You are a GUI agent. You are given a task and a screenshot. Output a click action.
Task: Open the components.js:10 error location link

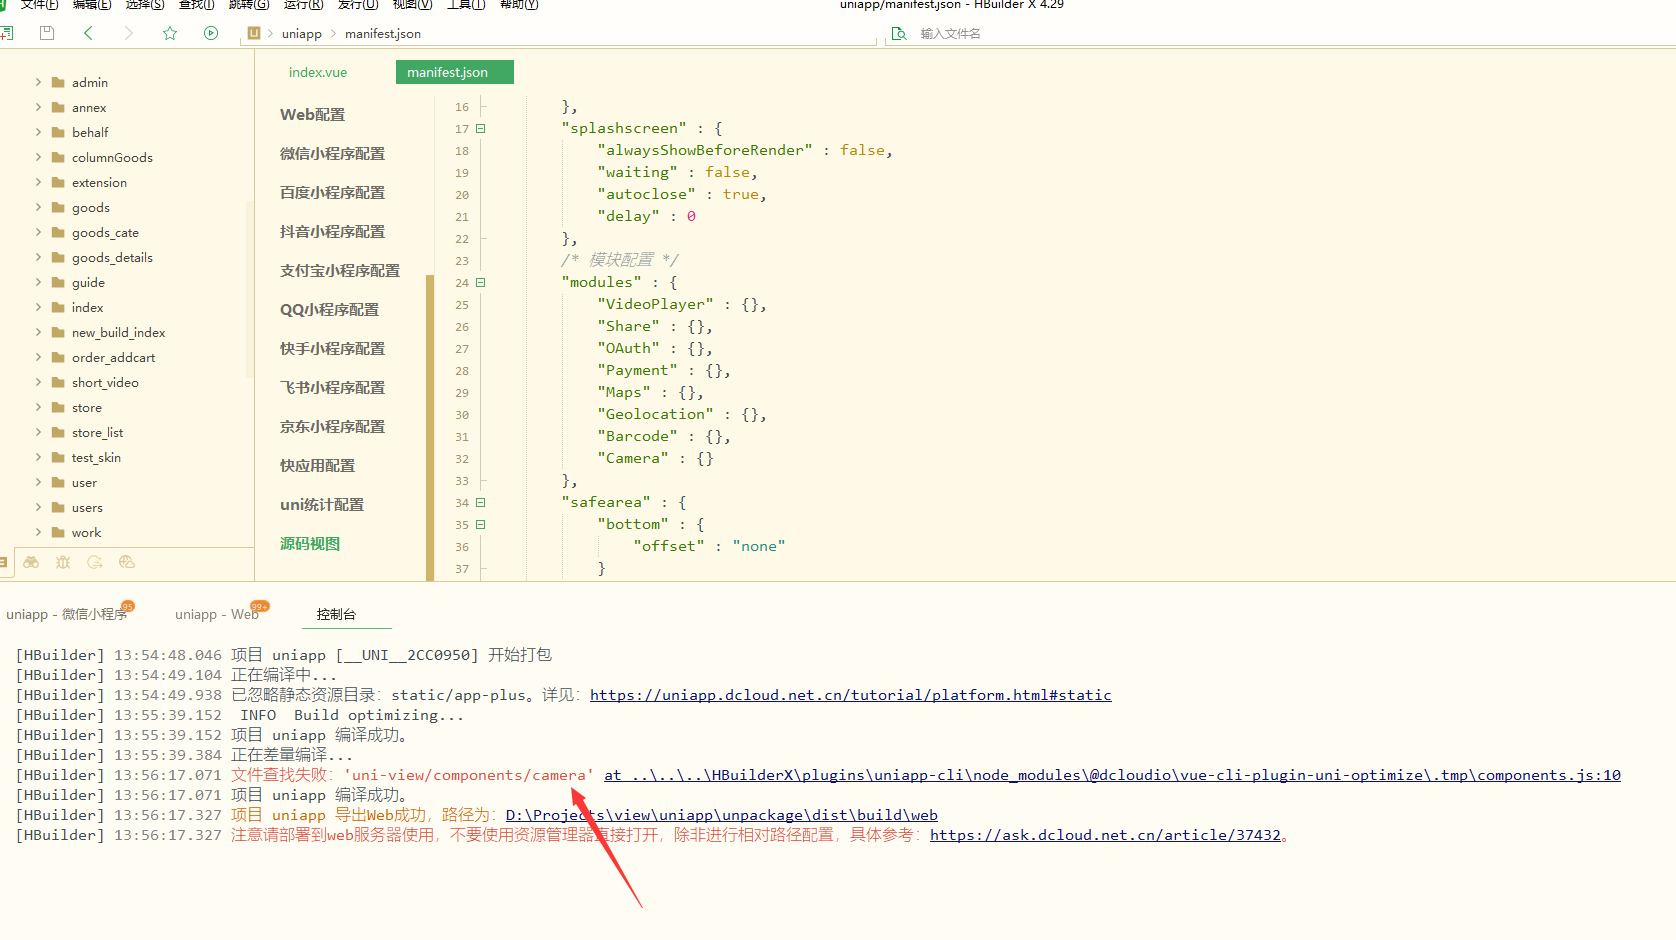[x=1112, y=775]
